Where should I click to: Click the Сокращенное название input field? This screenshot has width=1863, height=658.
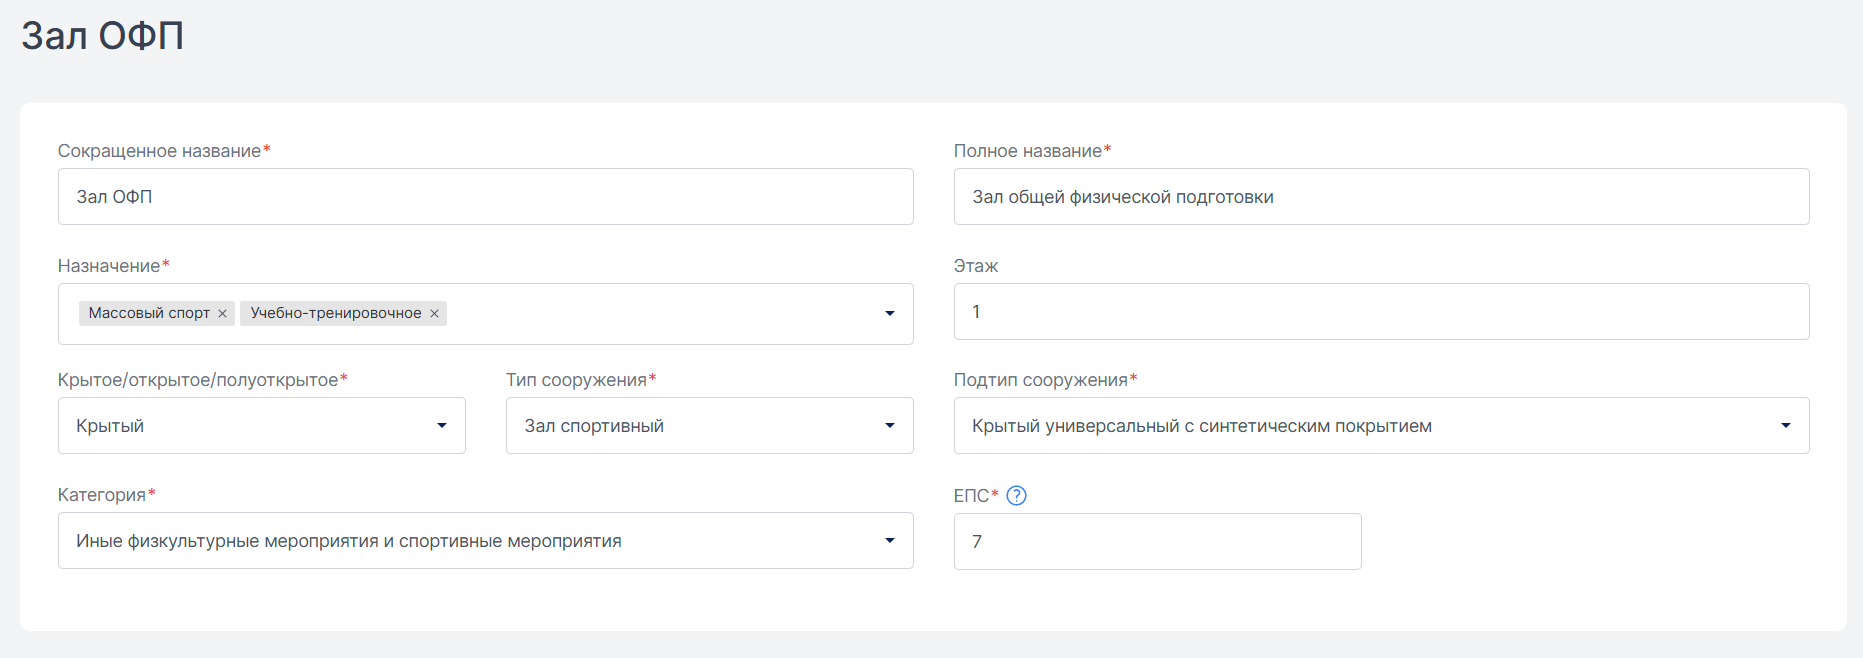click(486, 196)
